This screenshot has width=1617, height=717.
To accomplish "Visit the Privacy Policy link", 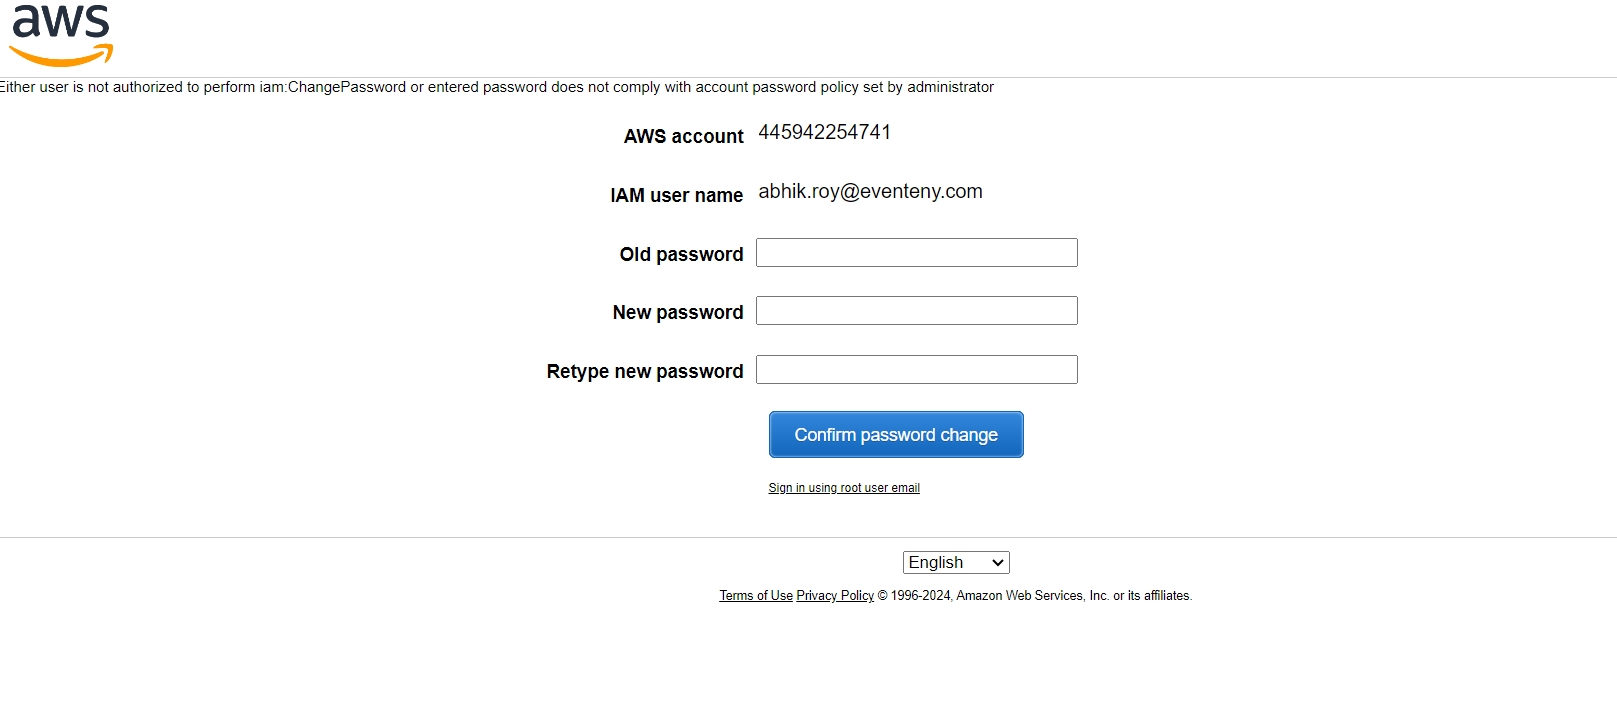I will (x=835, y=596).
